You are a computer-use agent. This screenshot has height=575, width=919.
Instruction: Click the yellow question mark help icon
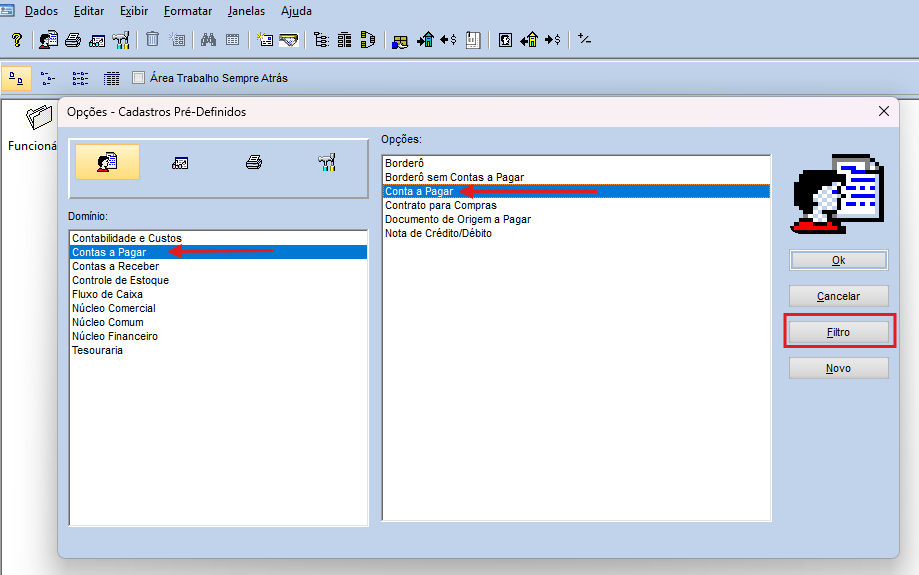17,40
